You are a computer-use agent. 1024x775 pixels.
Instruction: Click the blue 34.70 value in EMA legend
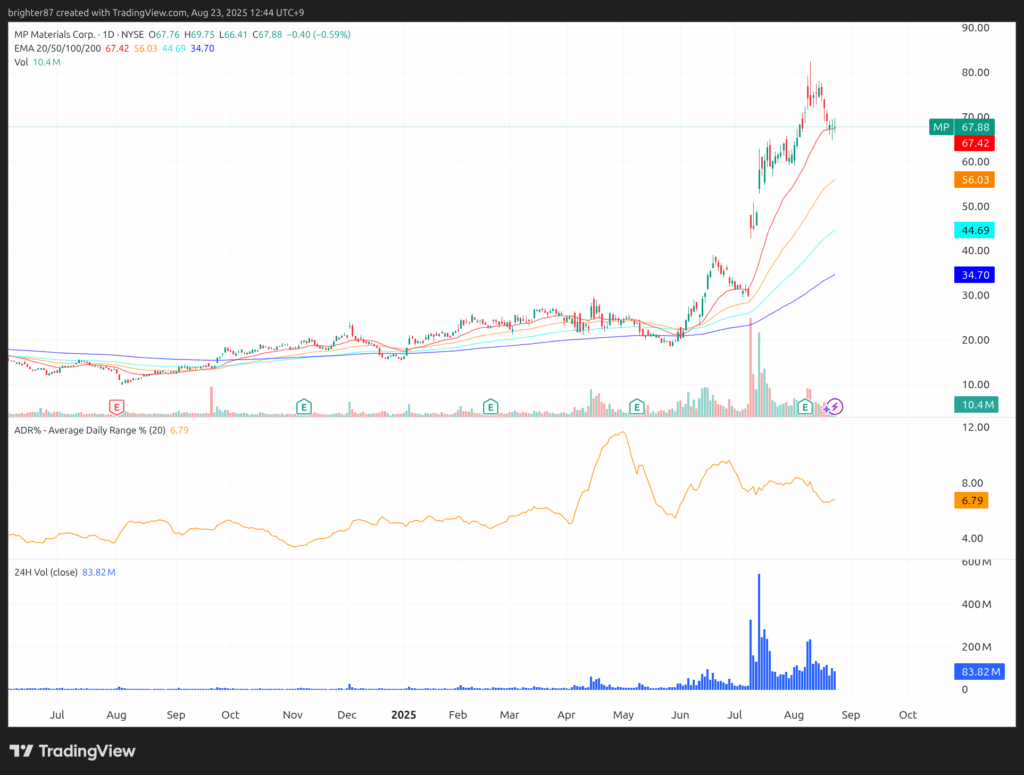pos(202,48)
